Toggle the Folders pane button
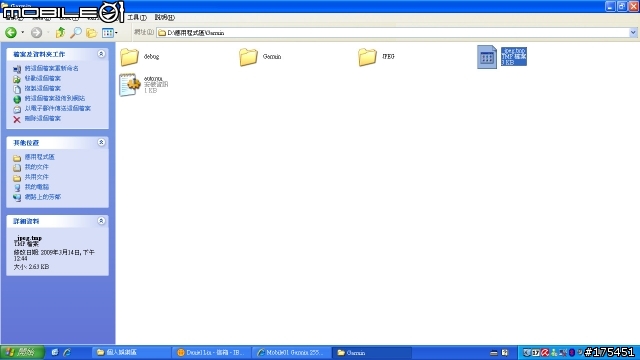This screenshot has height=360, width=640. 91,33
